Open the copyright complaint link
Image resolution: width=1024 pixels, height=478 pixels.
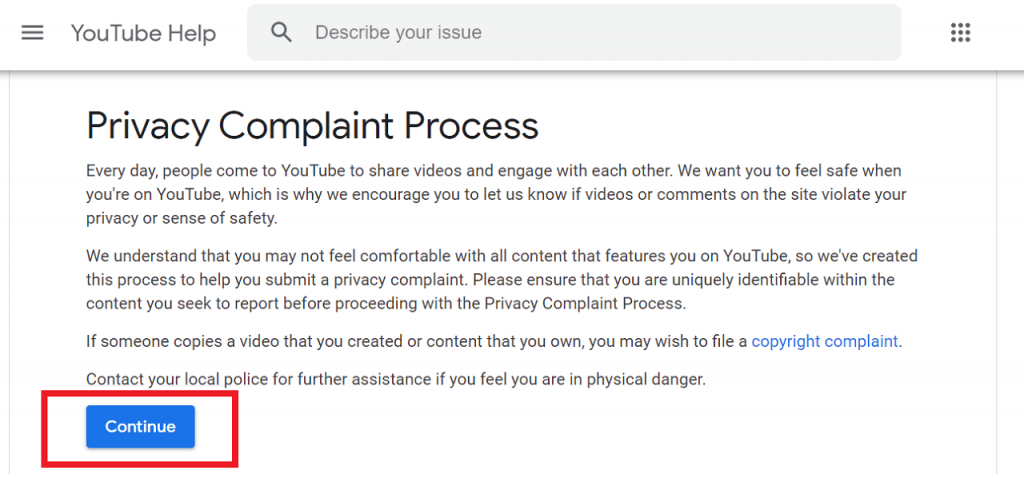click(825, 342)
